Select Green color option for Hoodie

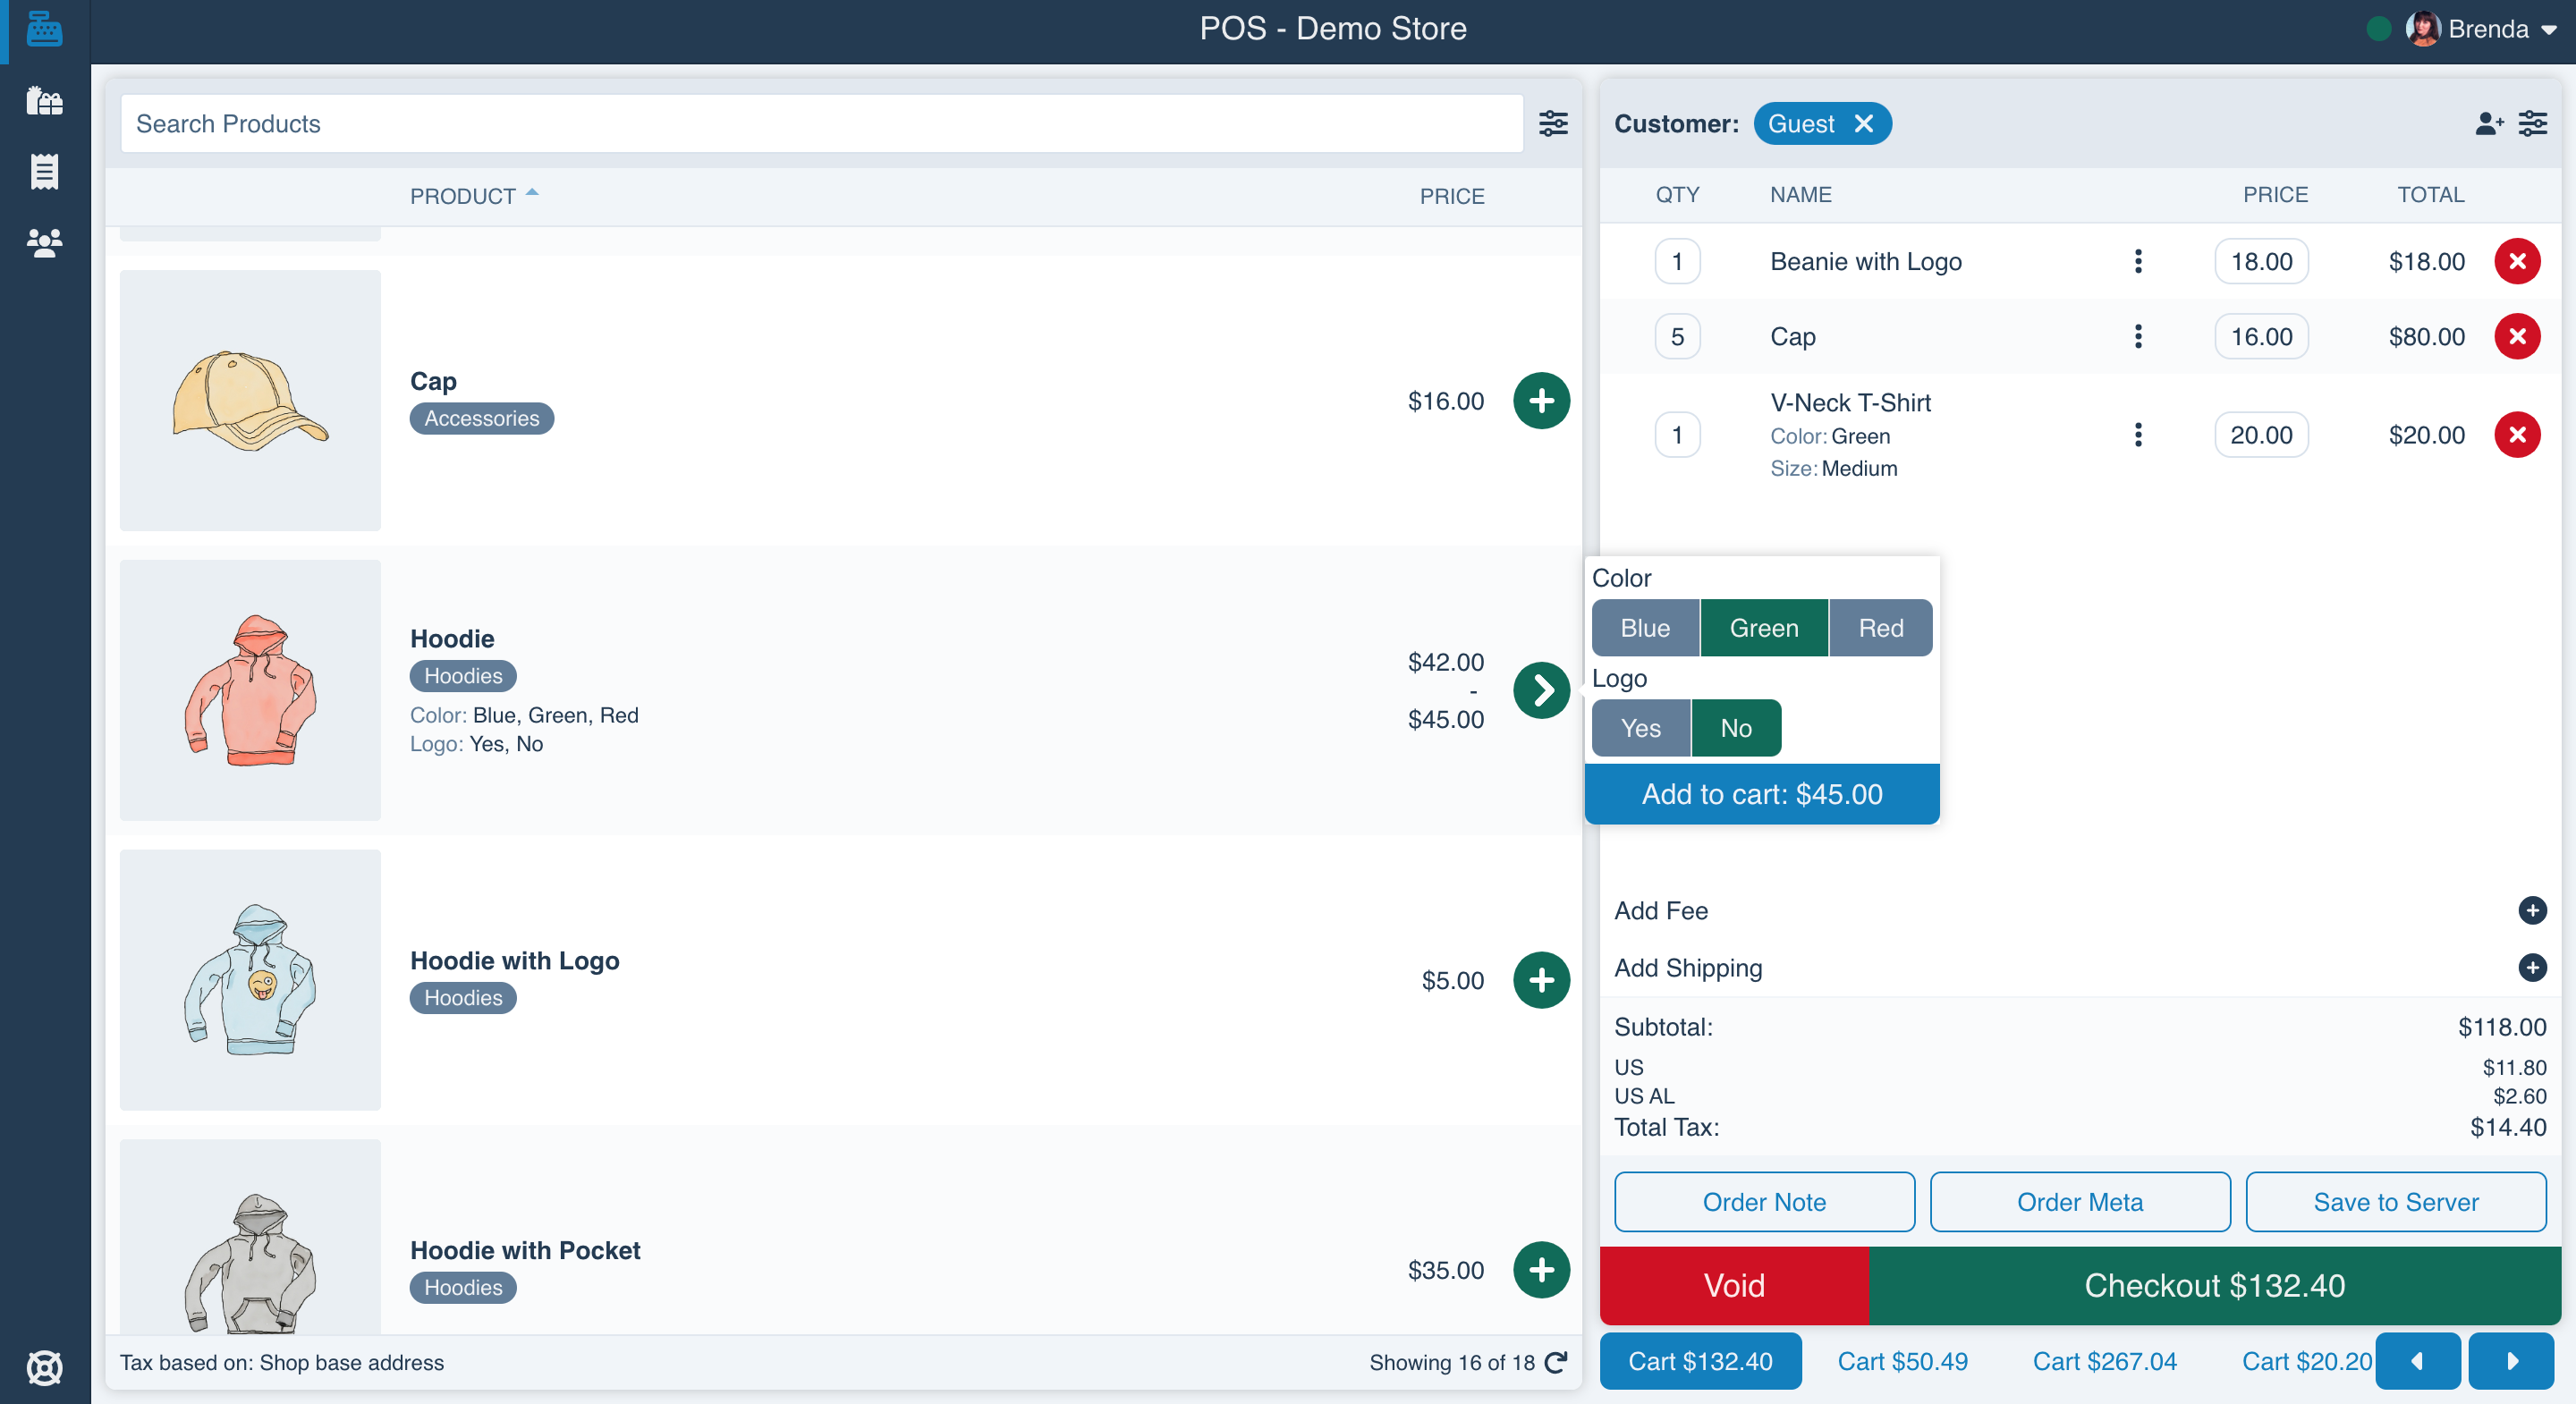click(x=1762, y=628)
